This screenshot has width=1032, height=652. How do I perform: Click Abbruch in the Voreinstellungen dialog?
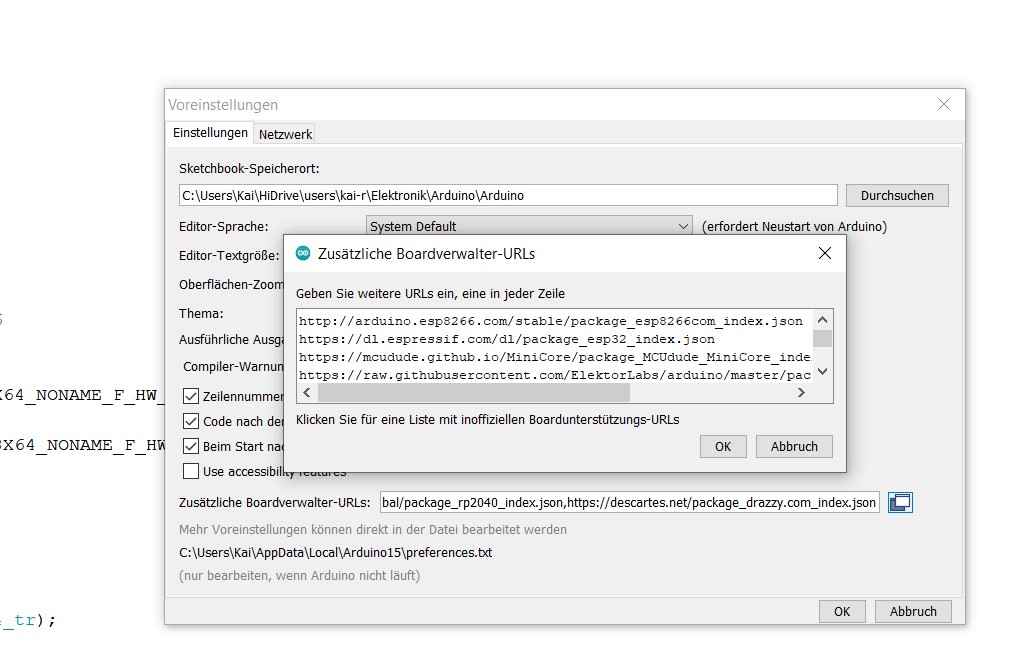(913, 611)
